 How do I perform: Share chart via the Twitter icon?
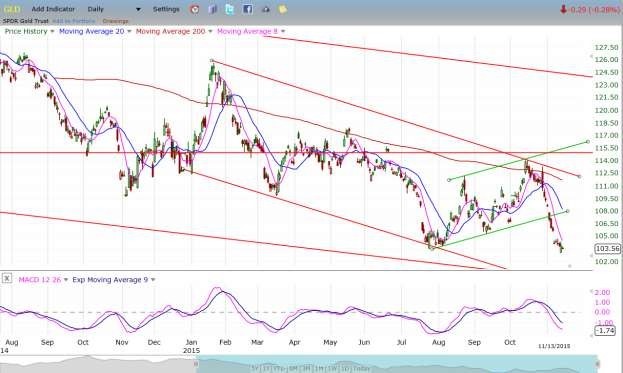(x=230, y=9)
